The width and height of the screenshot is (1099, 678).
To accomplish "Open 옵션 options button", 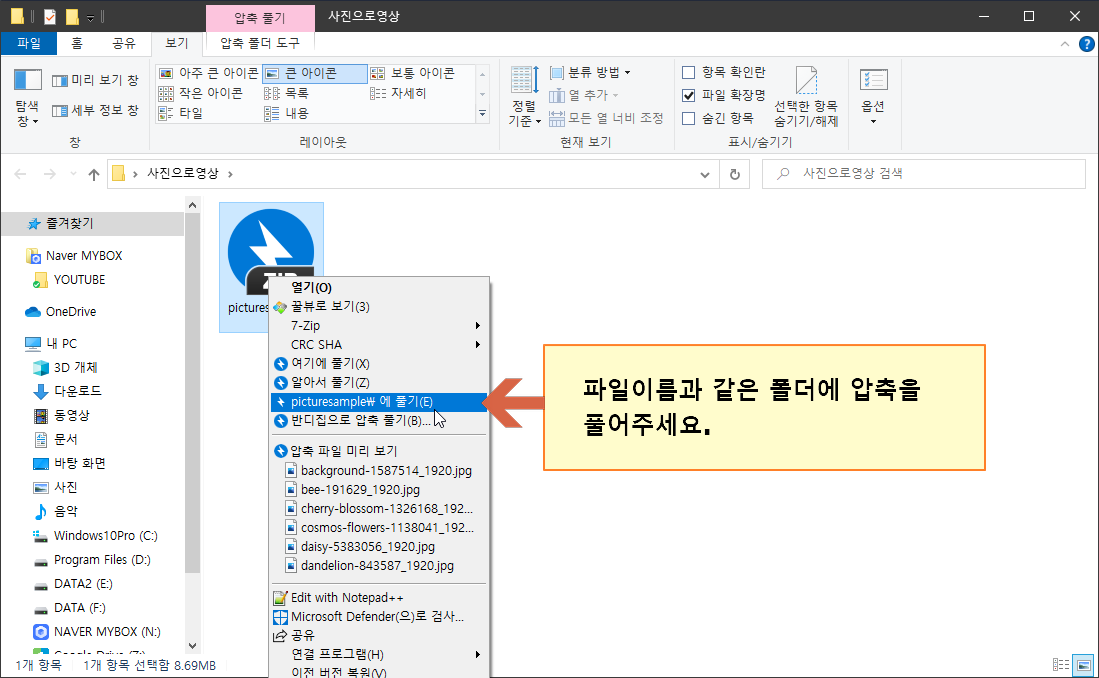I will tap(873, 97).
